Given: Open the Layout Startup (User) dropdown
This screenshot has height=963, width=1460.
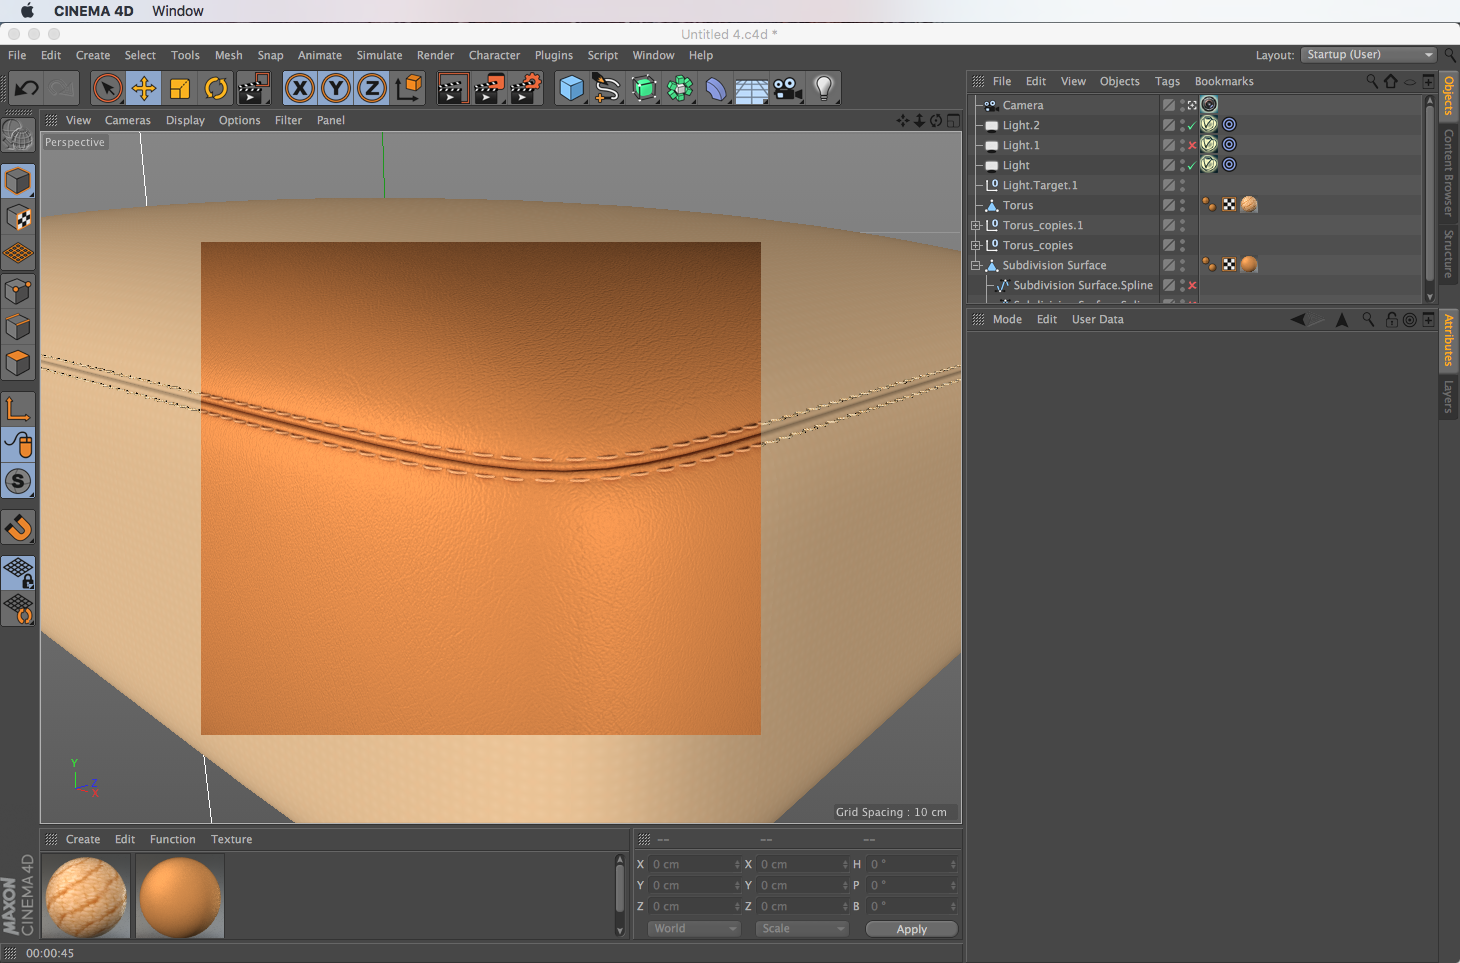Looking at the screenshot, I should (x=1369, y=55).
